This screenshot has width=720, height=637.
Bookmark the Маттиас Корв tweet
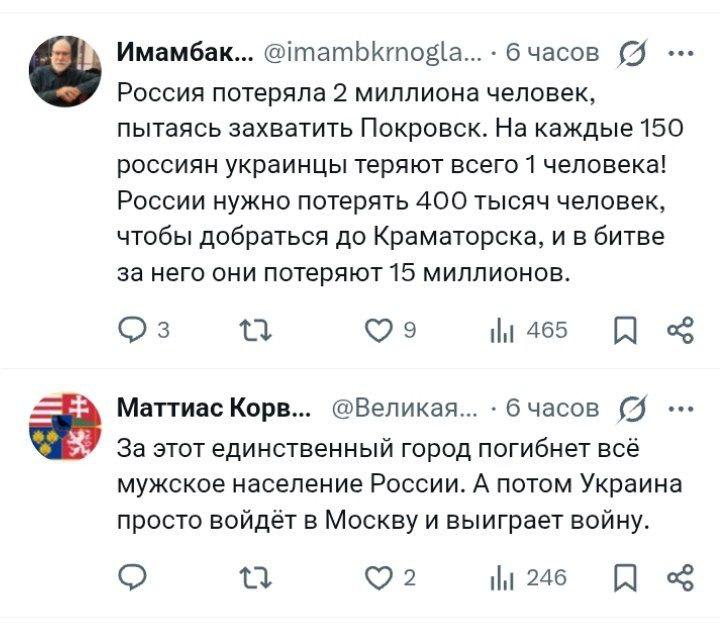click(x=625, y=576)
